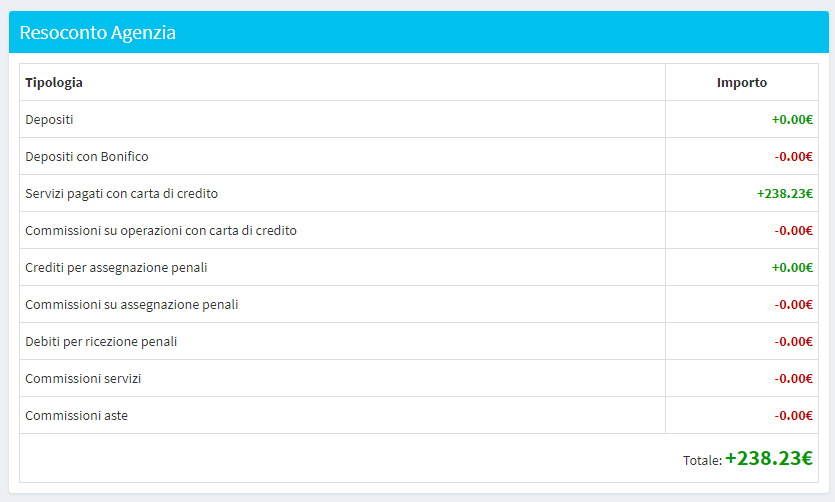Click the Depositi row label
Screen dimensions: 835x502
coord(49,119)
